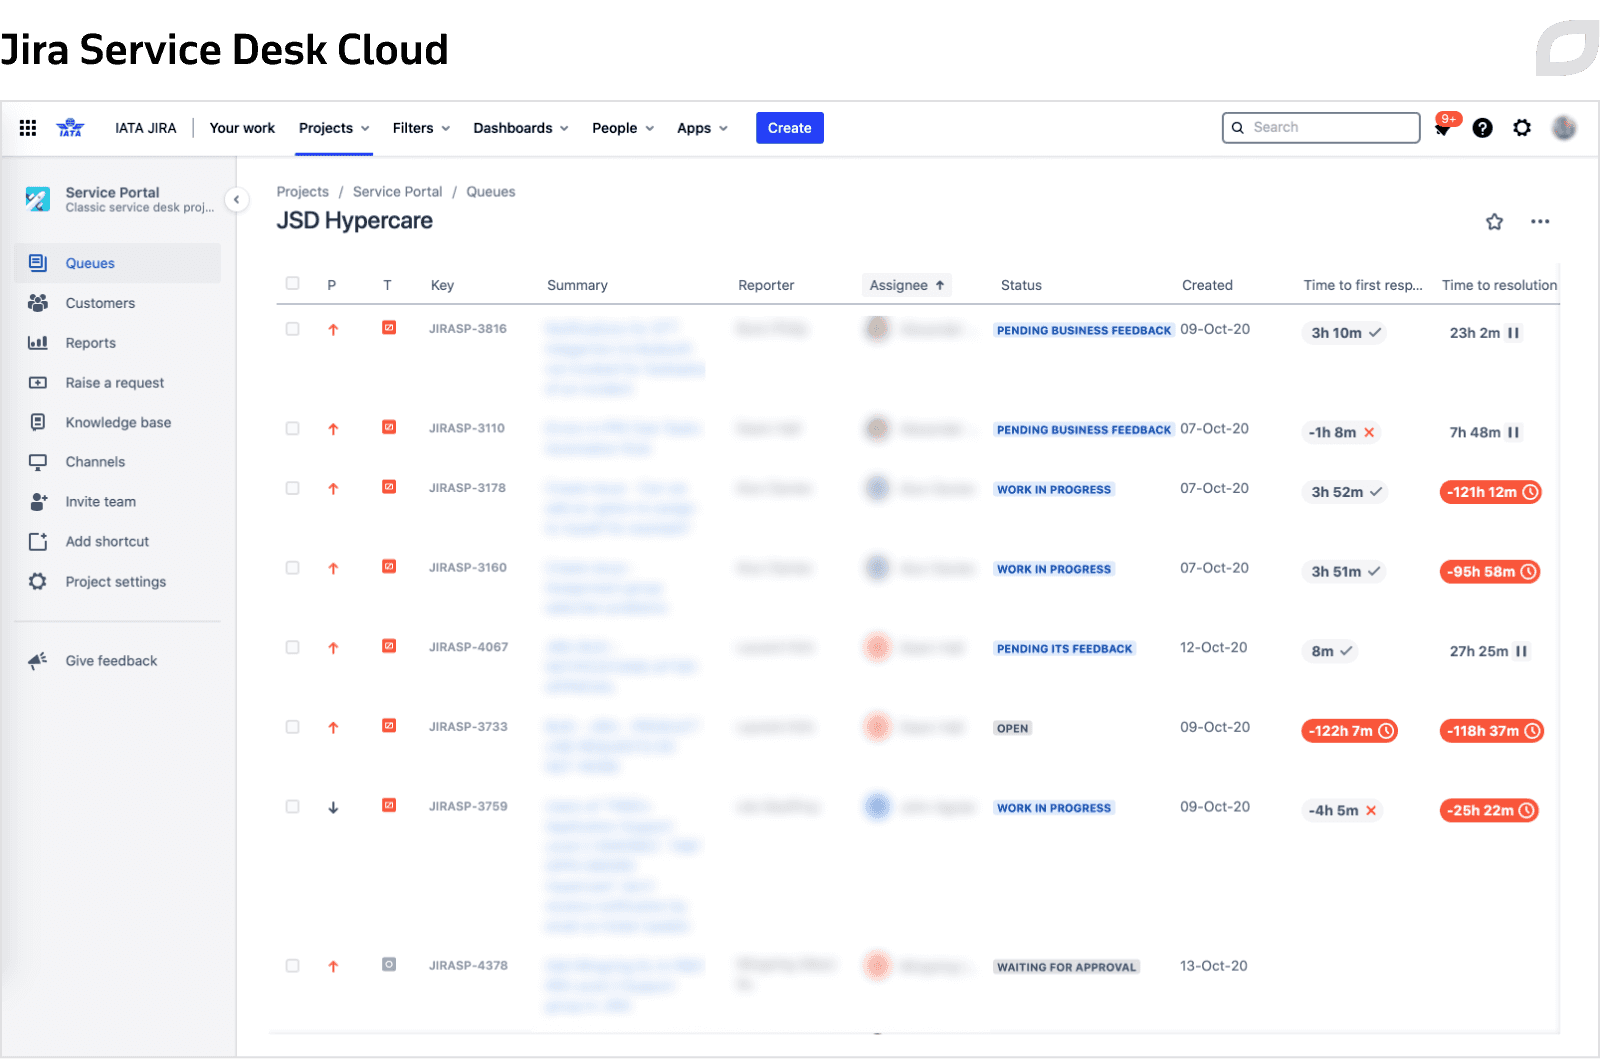This screenshot has height=1060, width=1600.
Task: Click the Project settings gear icon
Action: [x=38, y=581]
